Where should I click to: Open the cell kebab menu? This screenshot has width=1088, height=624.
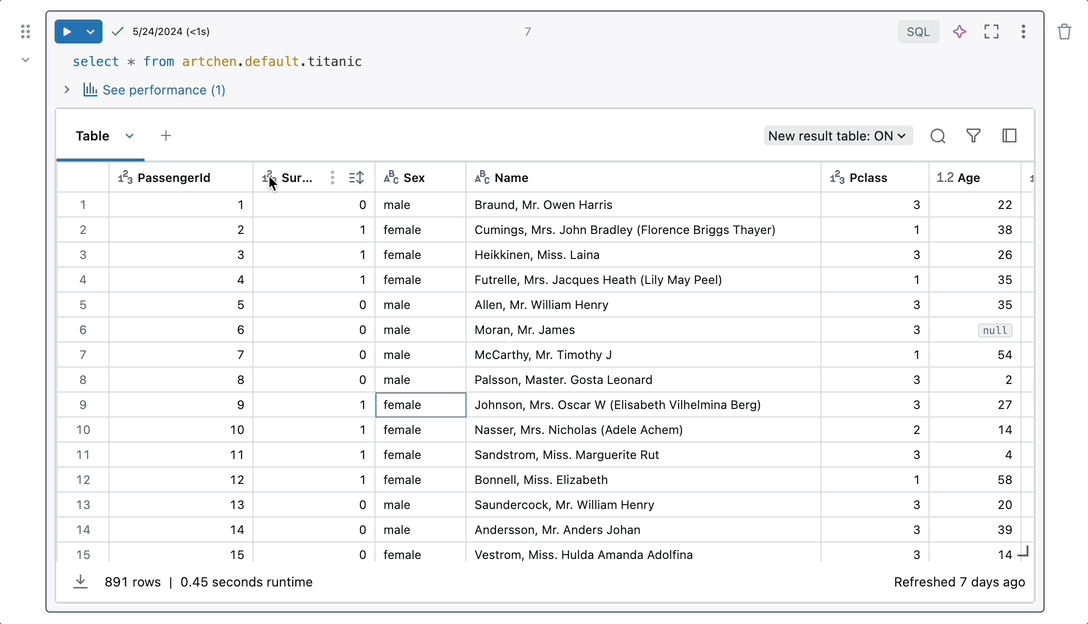(x=1023, y=32)
